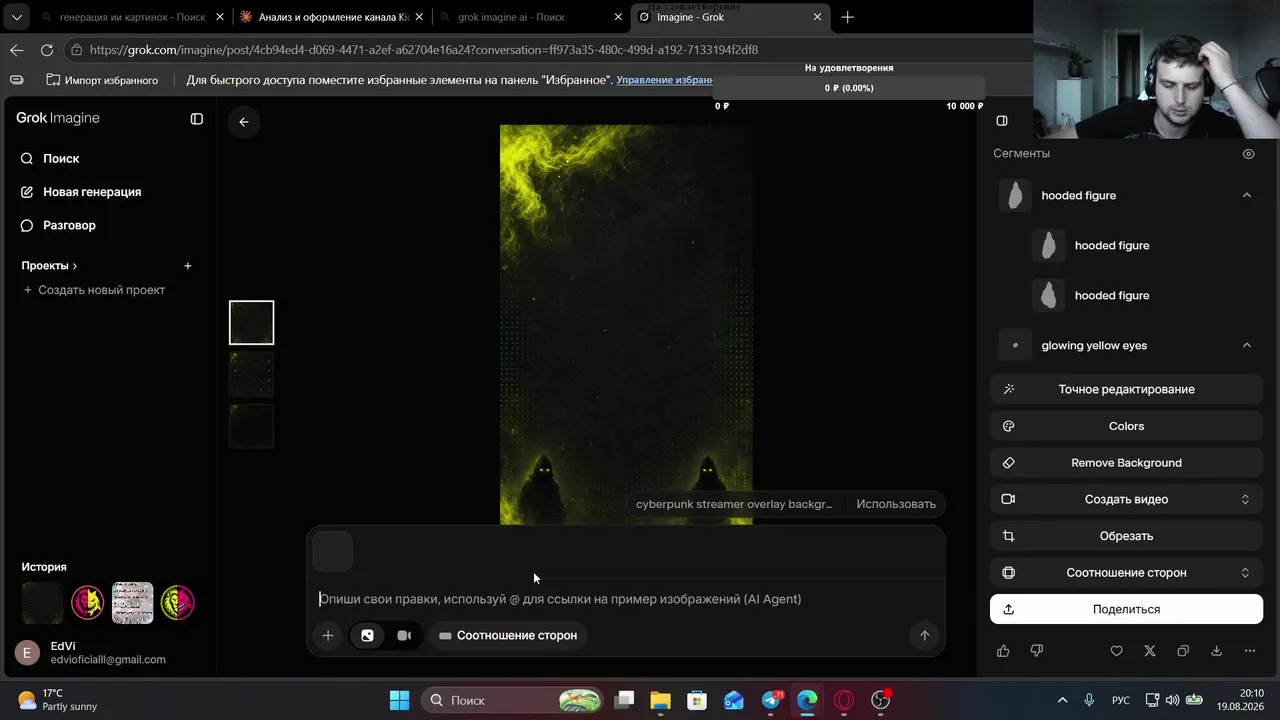Open the Создать видео options
Screen dimensions: 1280x720
(1126, 499)
